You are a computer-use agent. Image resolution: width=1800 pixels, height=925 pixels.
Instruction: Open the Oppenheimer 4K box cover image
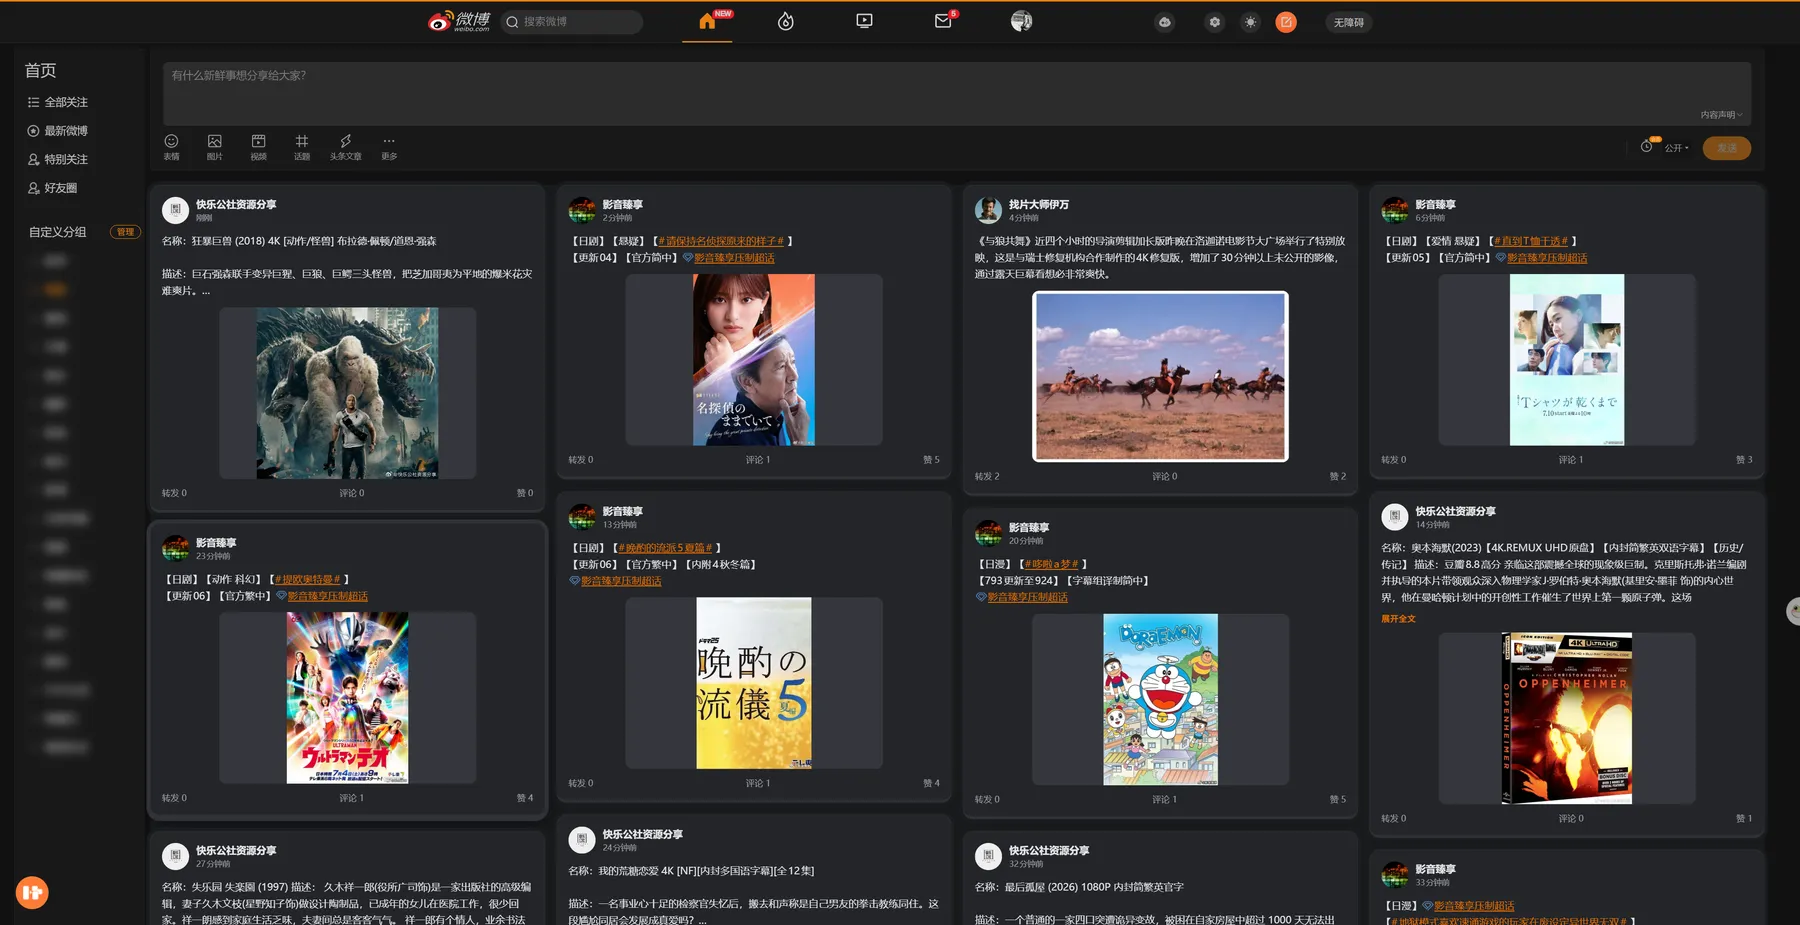pos(1567,718)
